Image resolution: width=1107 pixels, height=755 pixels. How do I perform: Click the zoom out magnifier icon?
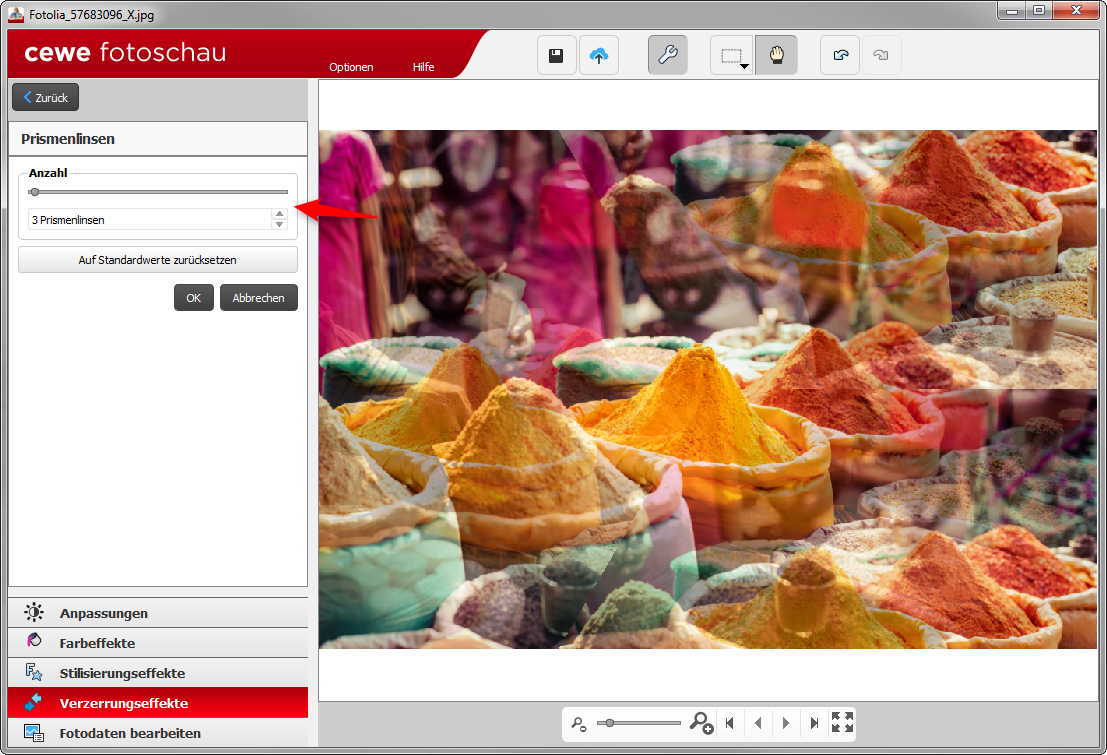coord(578,723)
